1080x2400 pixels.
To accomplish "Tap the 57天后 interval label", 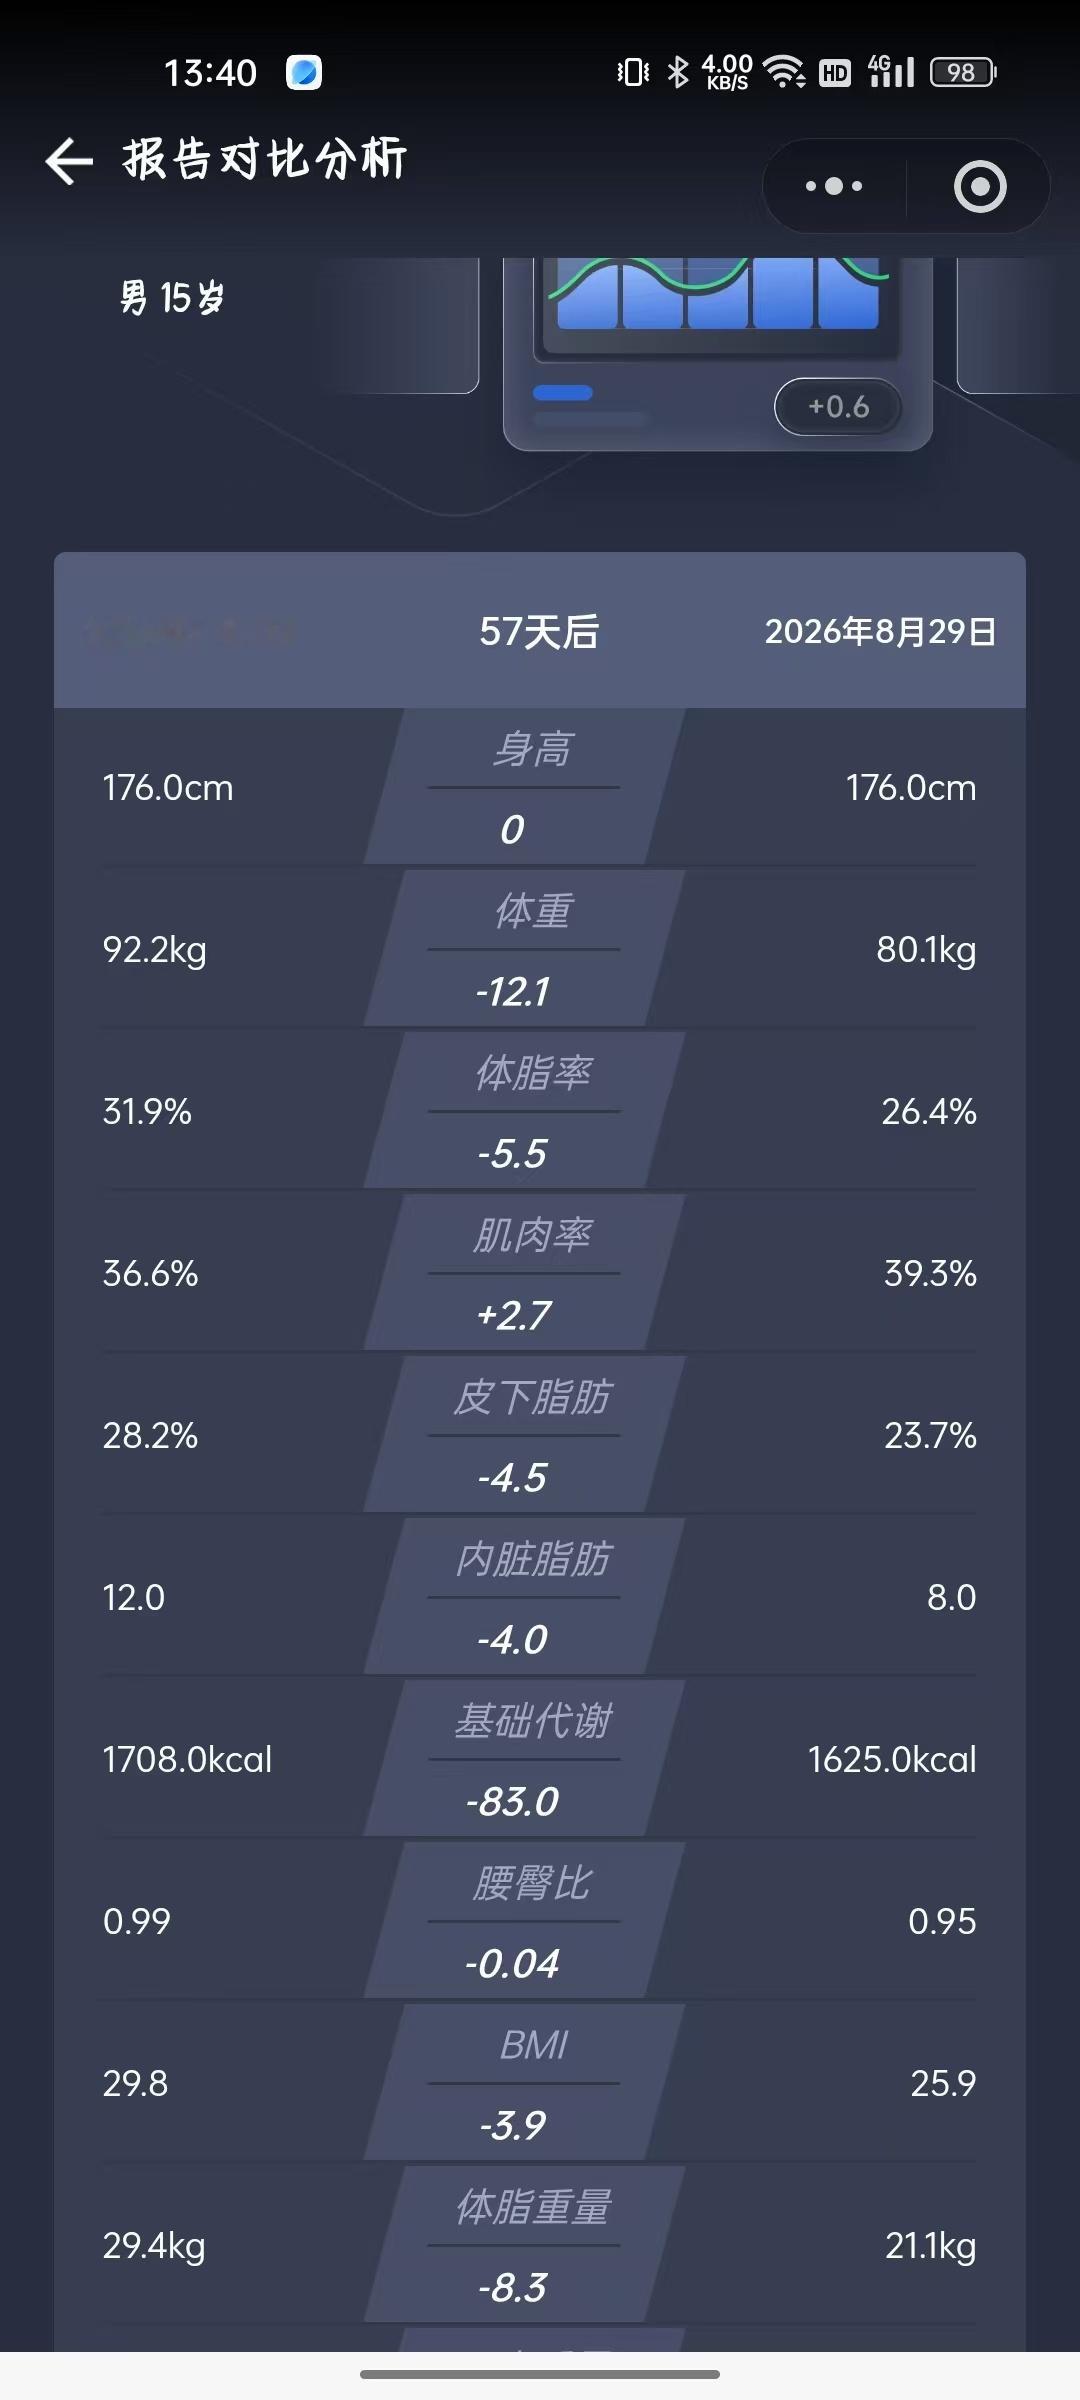I will pyautogui.click(x=539, y=632).
